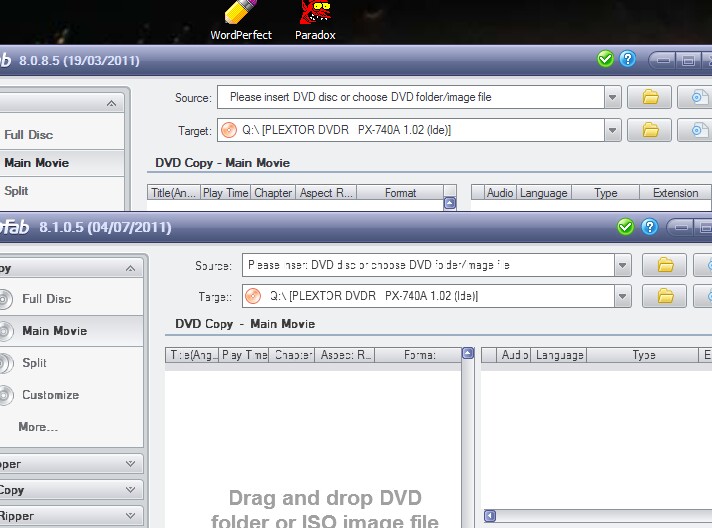This screenshot has height=528, width=712.
Task: Click Title(Ang.. column header in 8.1.0.5
Action: pyautogui.click(x=192, y=355)
